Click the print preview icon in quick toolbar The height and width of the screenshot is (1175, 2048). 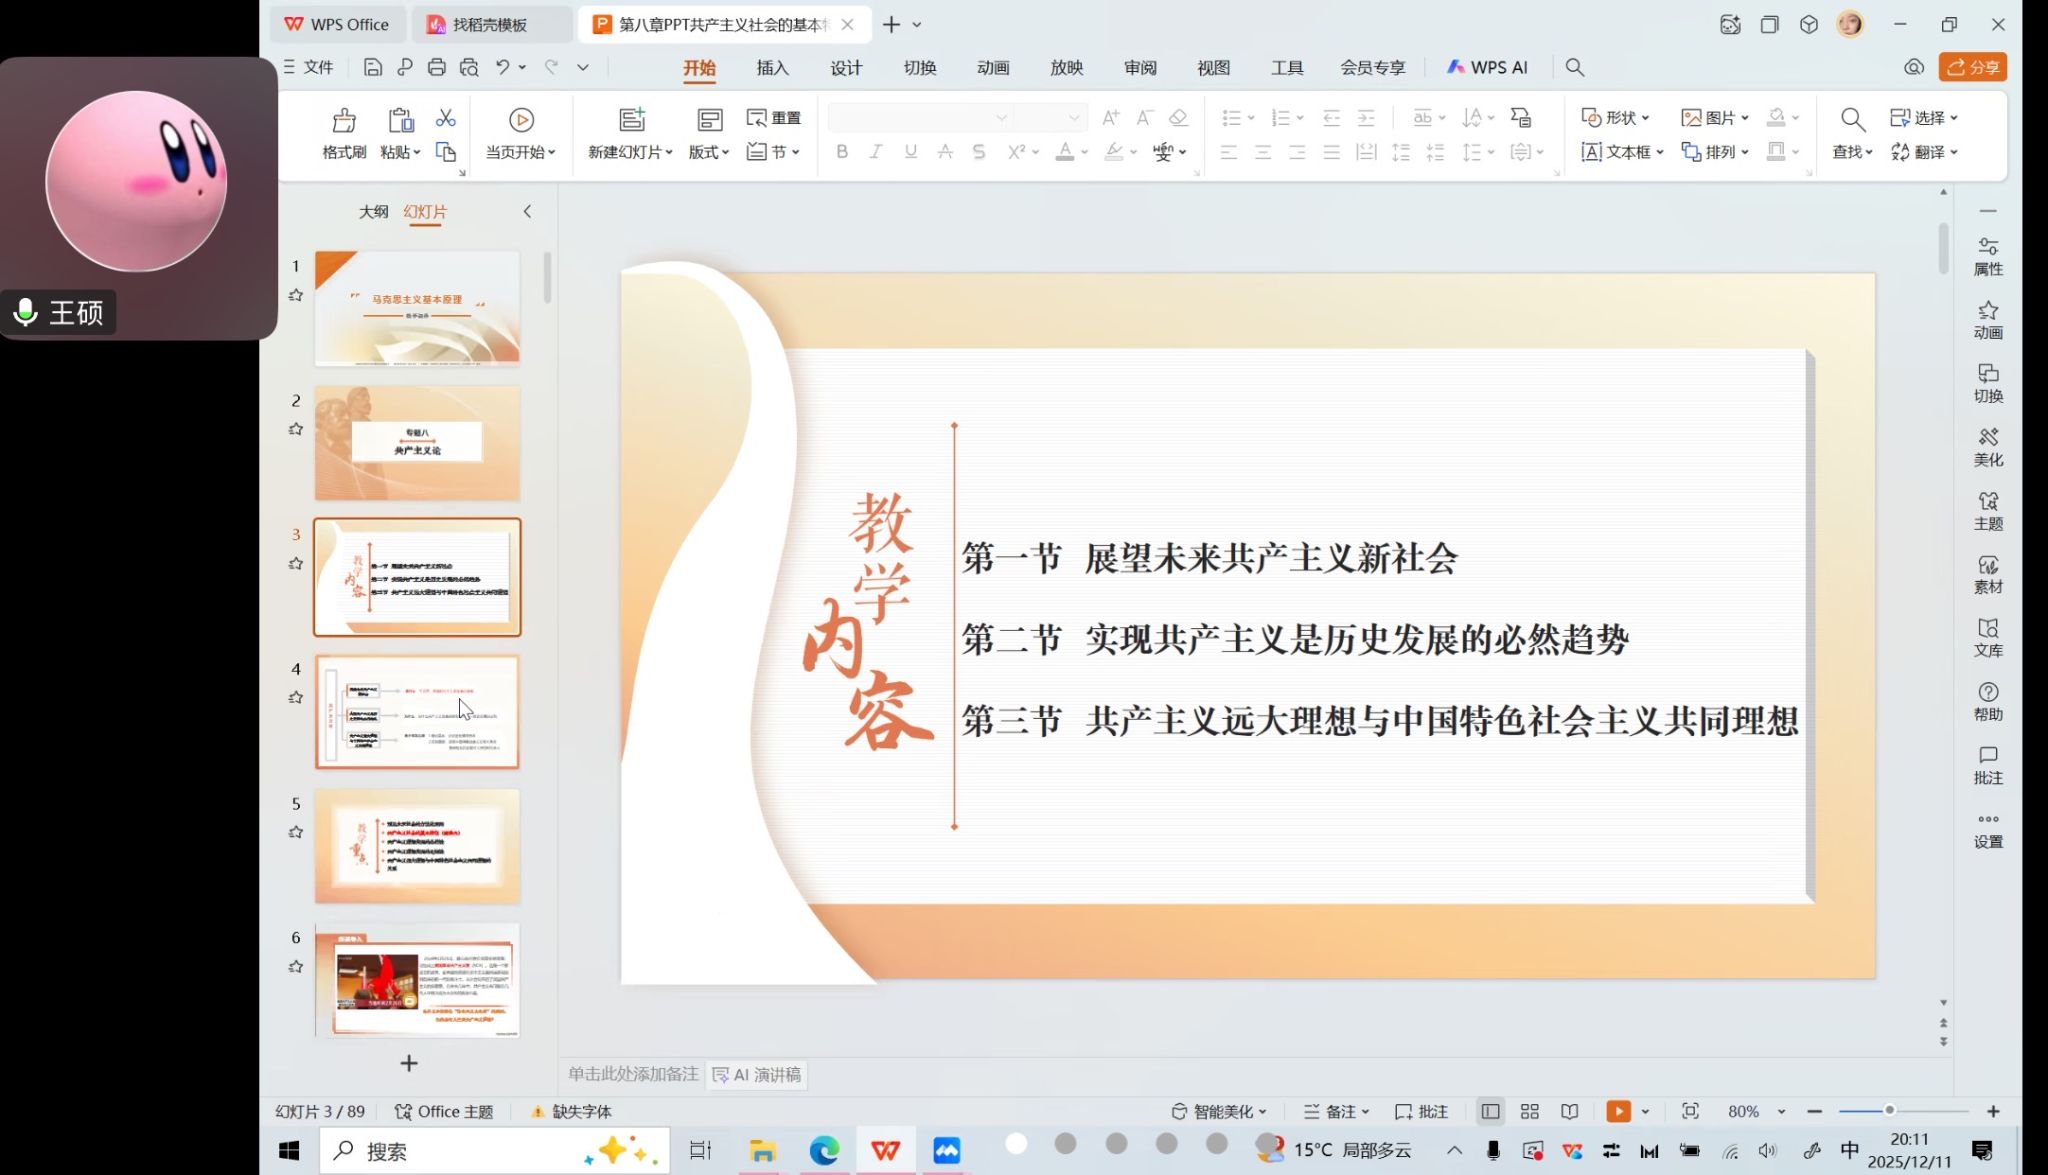pos(469,67)
